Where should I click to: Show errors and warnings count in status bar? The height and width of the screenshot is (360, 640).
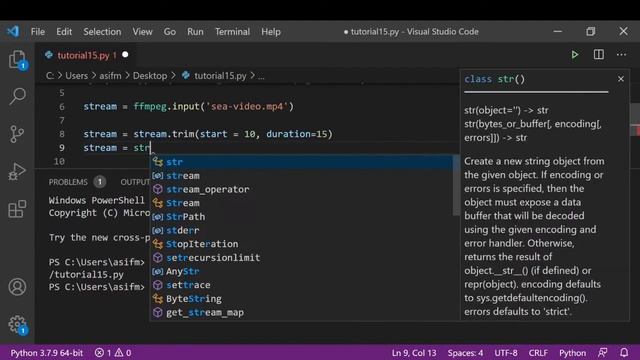(113, 353)
